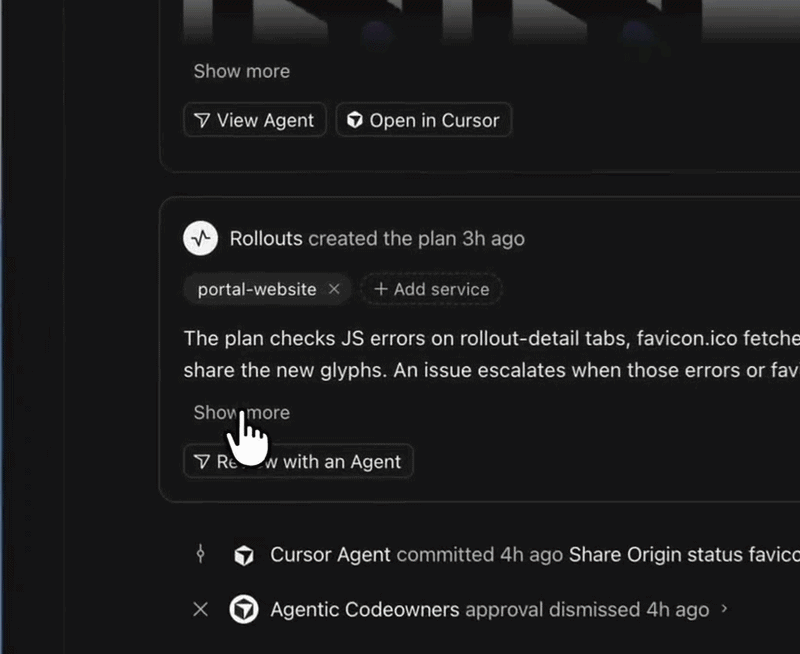Image resolution: width=800 pixels, height=654 pixels.
Task: Open the Share Origin status commit link
Action: point(684,555)
